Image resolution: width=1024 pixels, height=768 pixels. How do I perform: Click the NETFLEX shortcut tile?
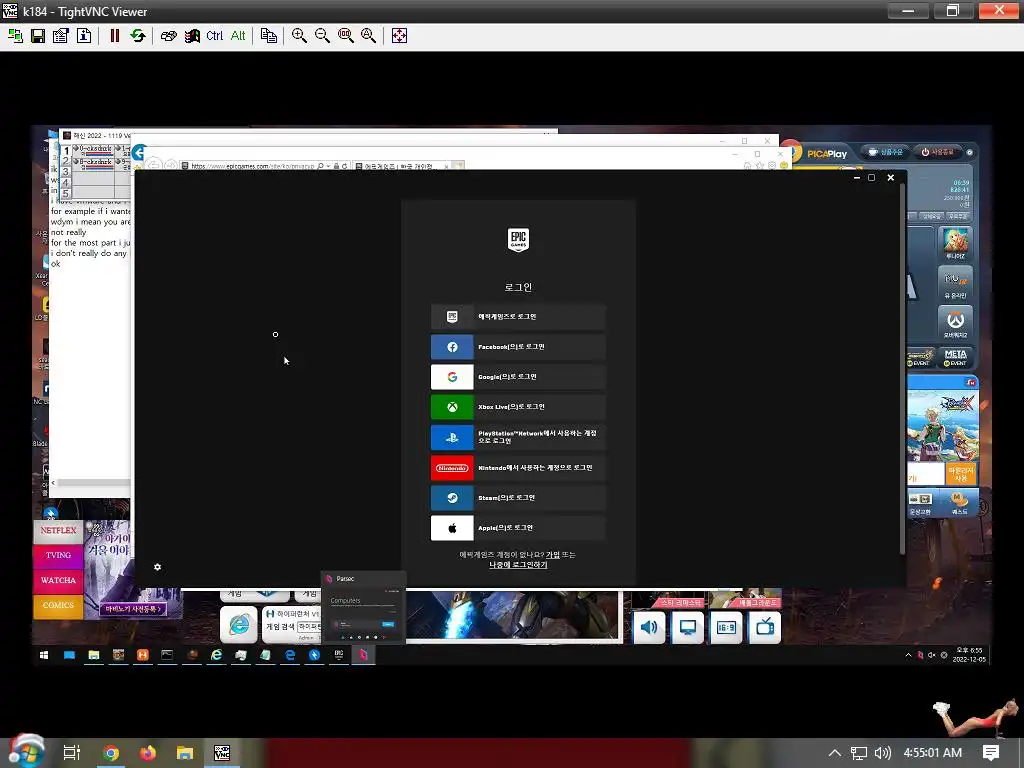pos(58,530)
